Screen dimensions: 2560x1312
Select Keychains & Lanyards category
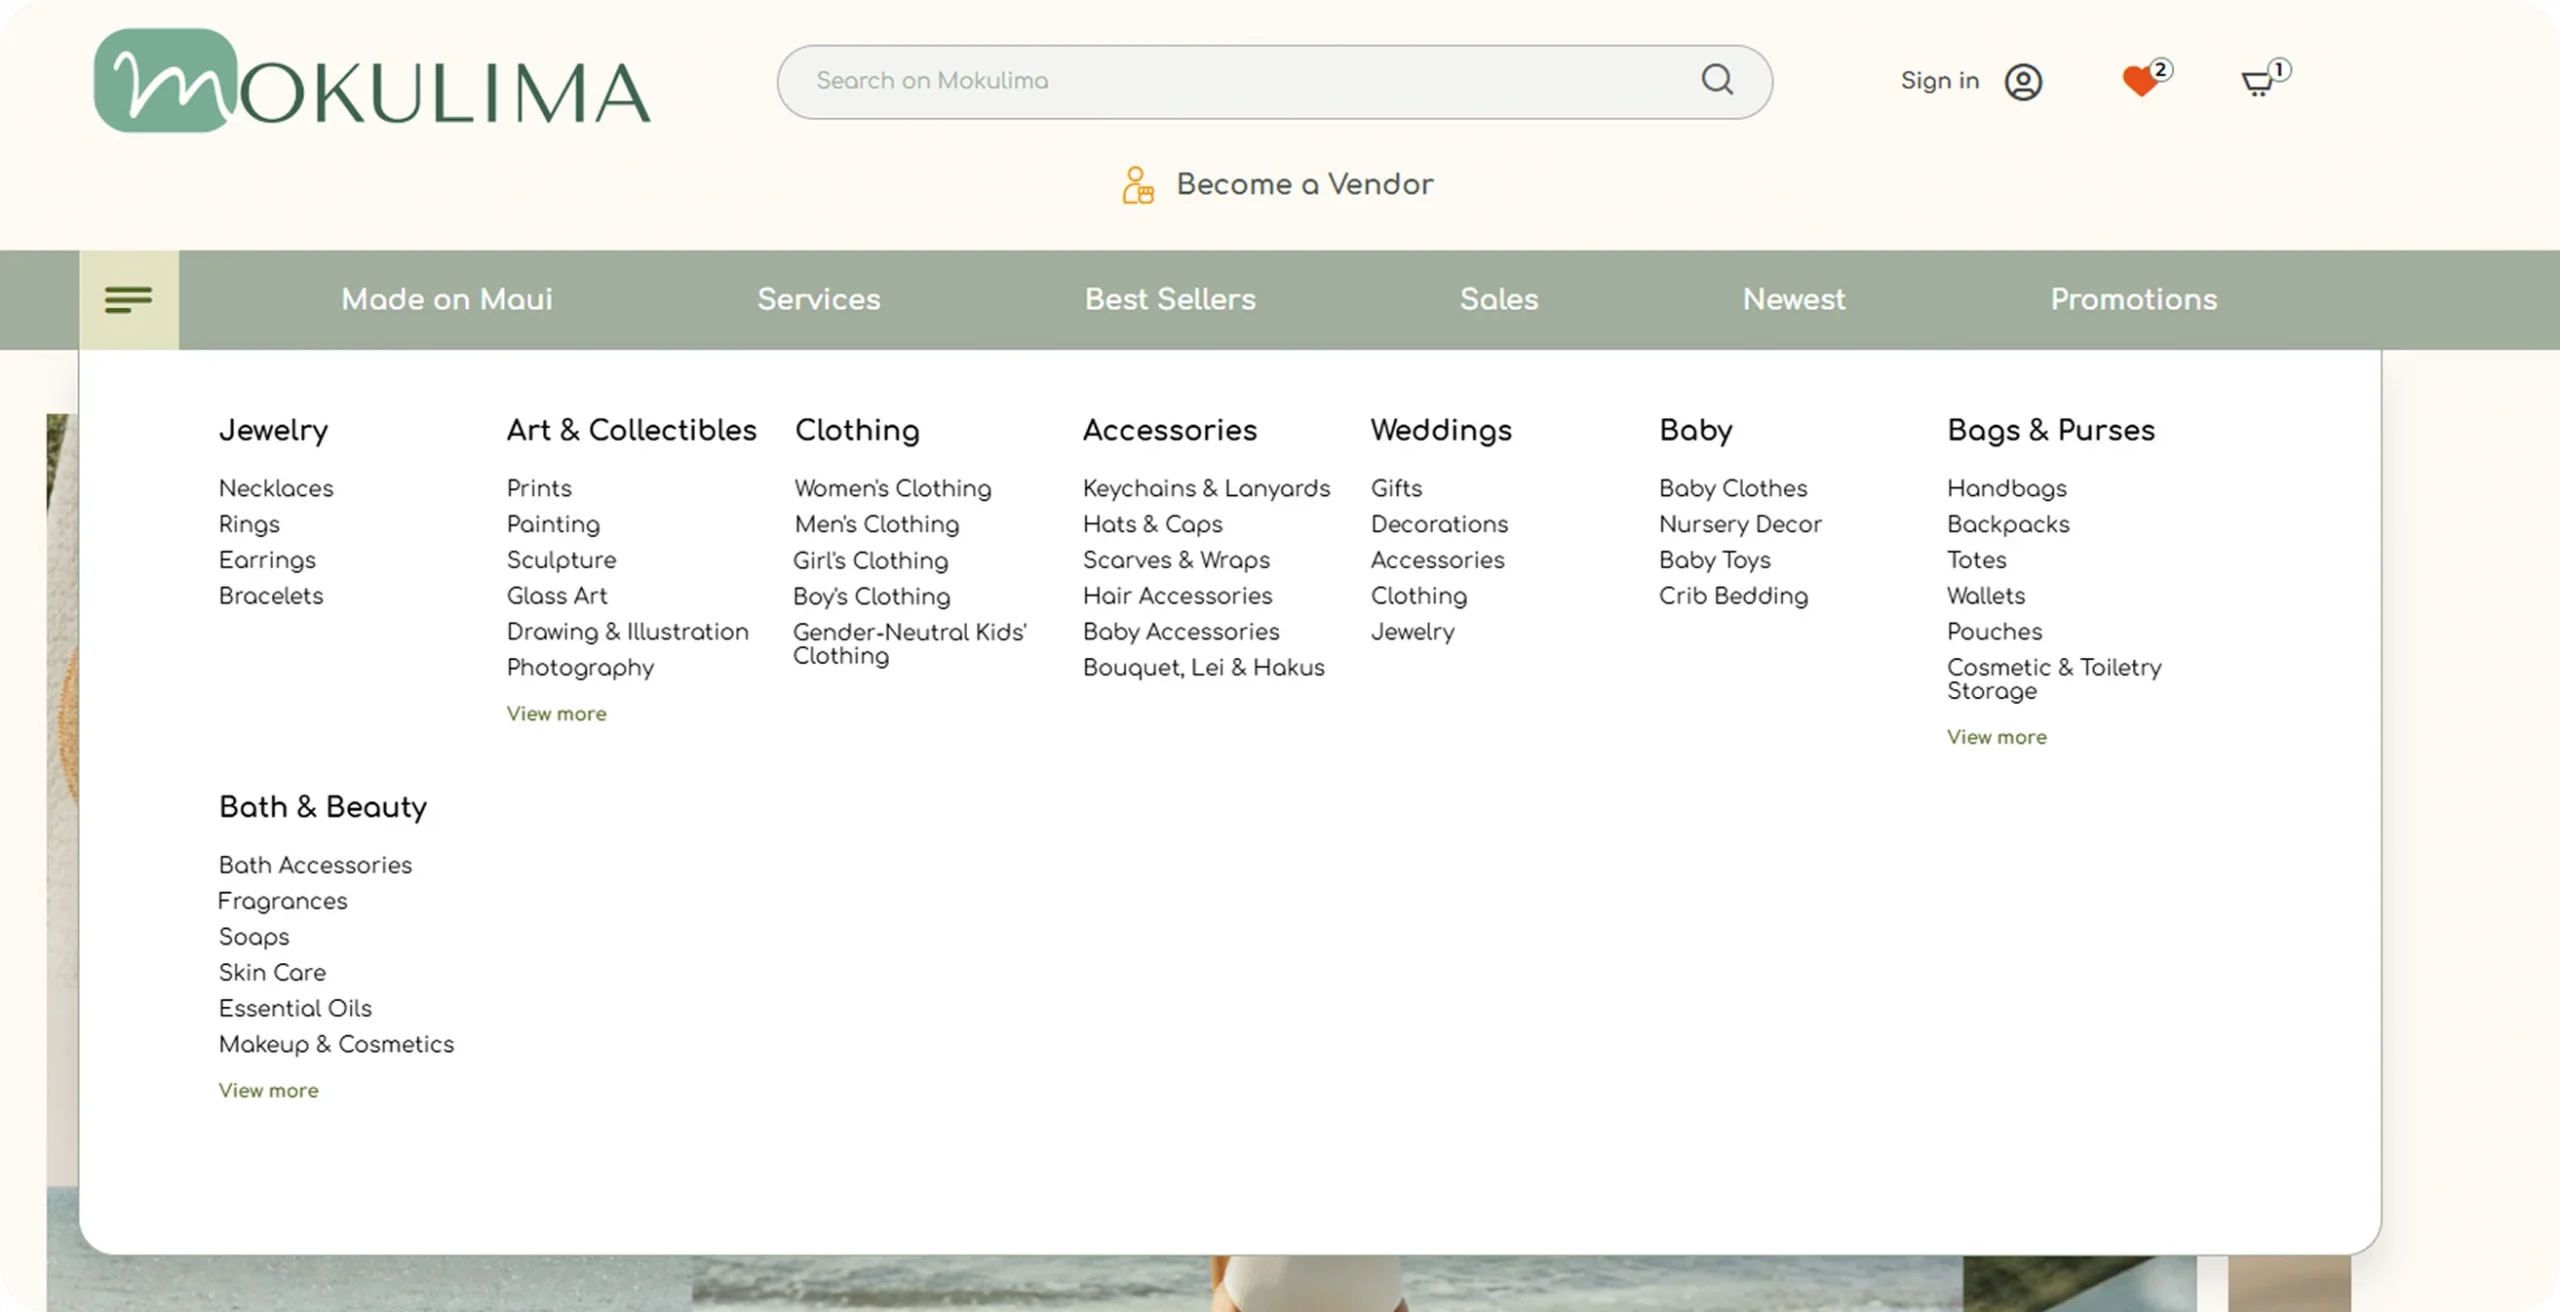click(1206, 489)
